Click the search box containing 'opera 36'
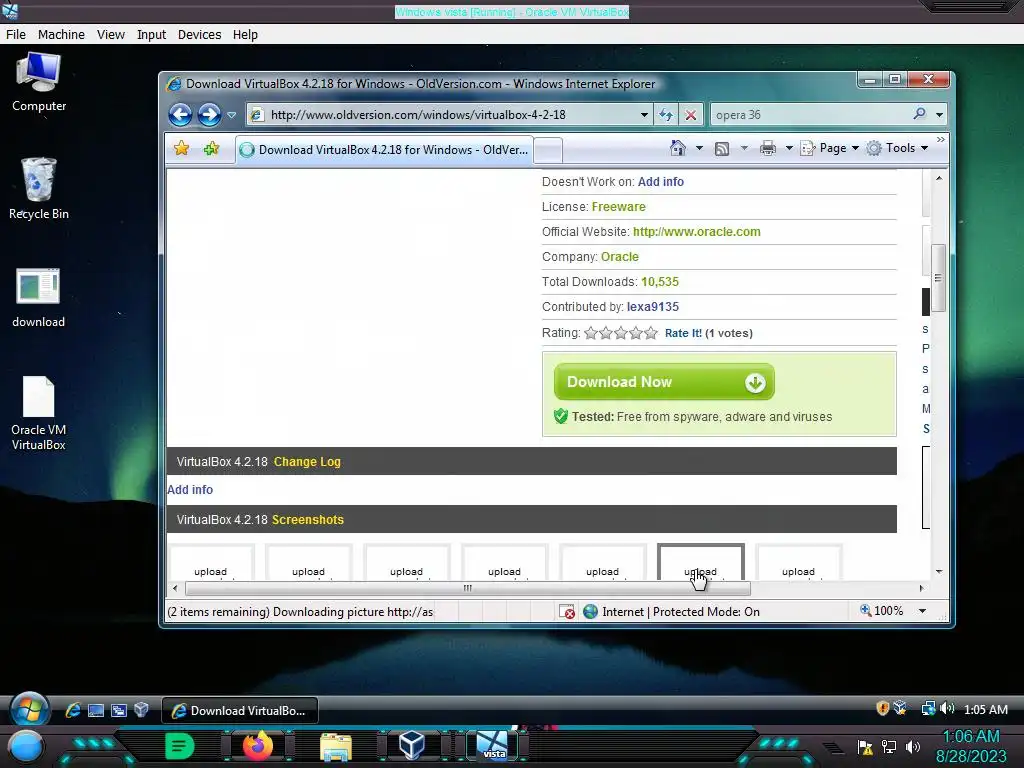 pyautogui.click(x=810, y=115)
